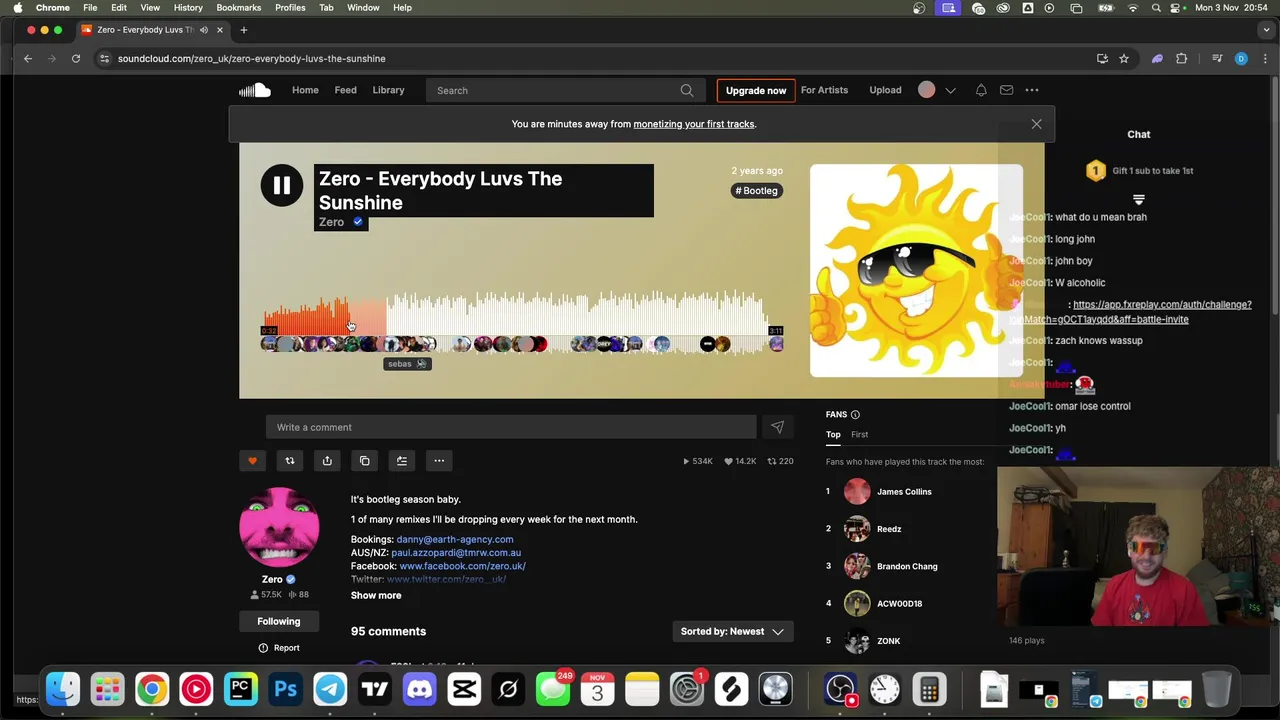
Task: Expand the description with Show more
Action: point(376,596)
